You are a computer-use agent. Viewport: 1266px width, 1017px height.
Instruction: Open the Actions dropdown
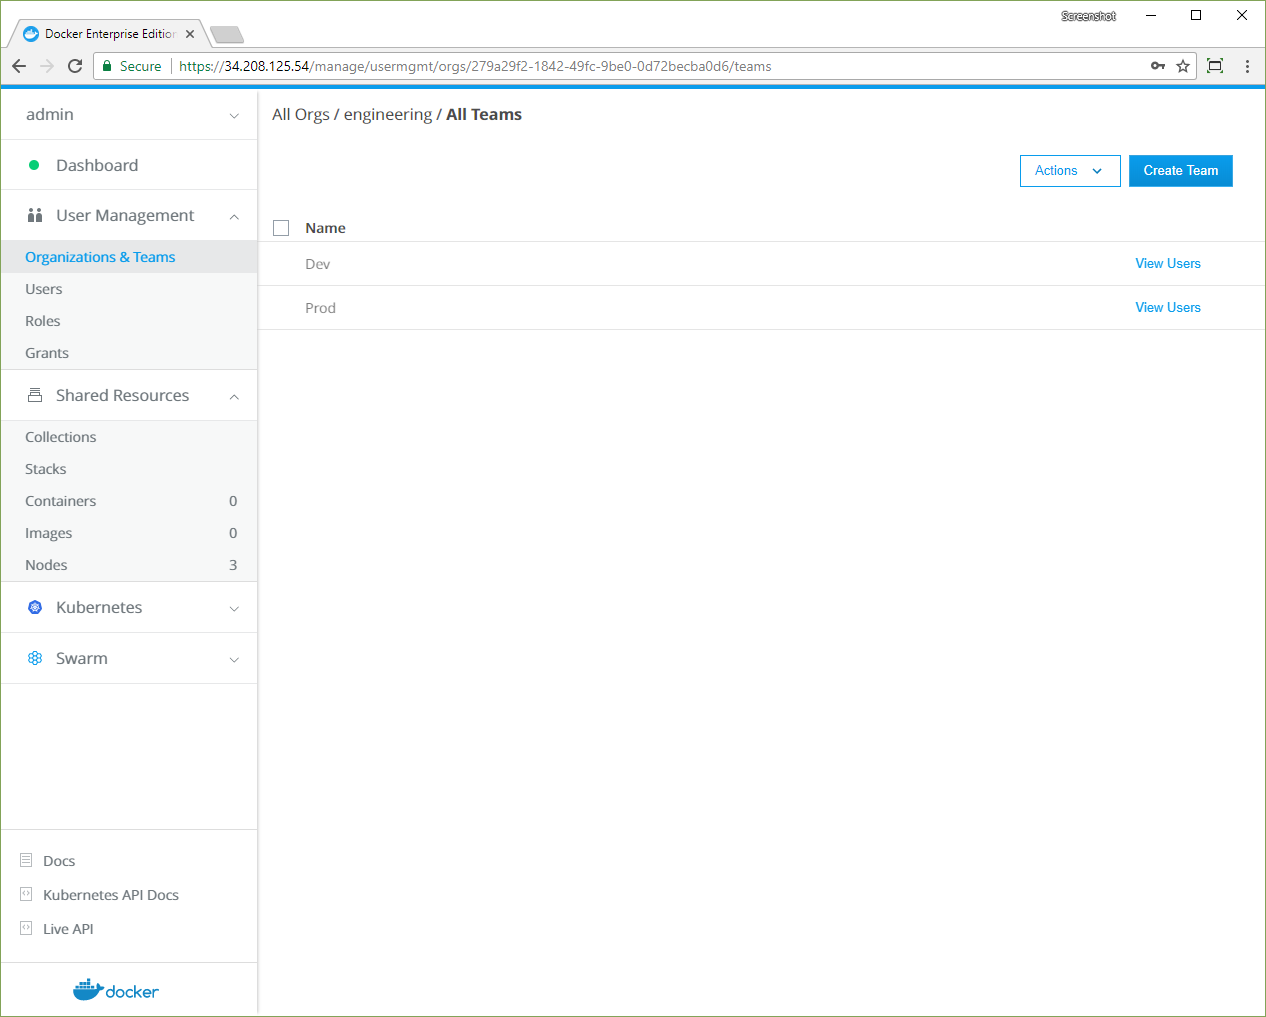tap(1069, 171)
